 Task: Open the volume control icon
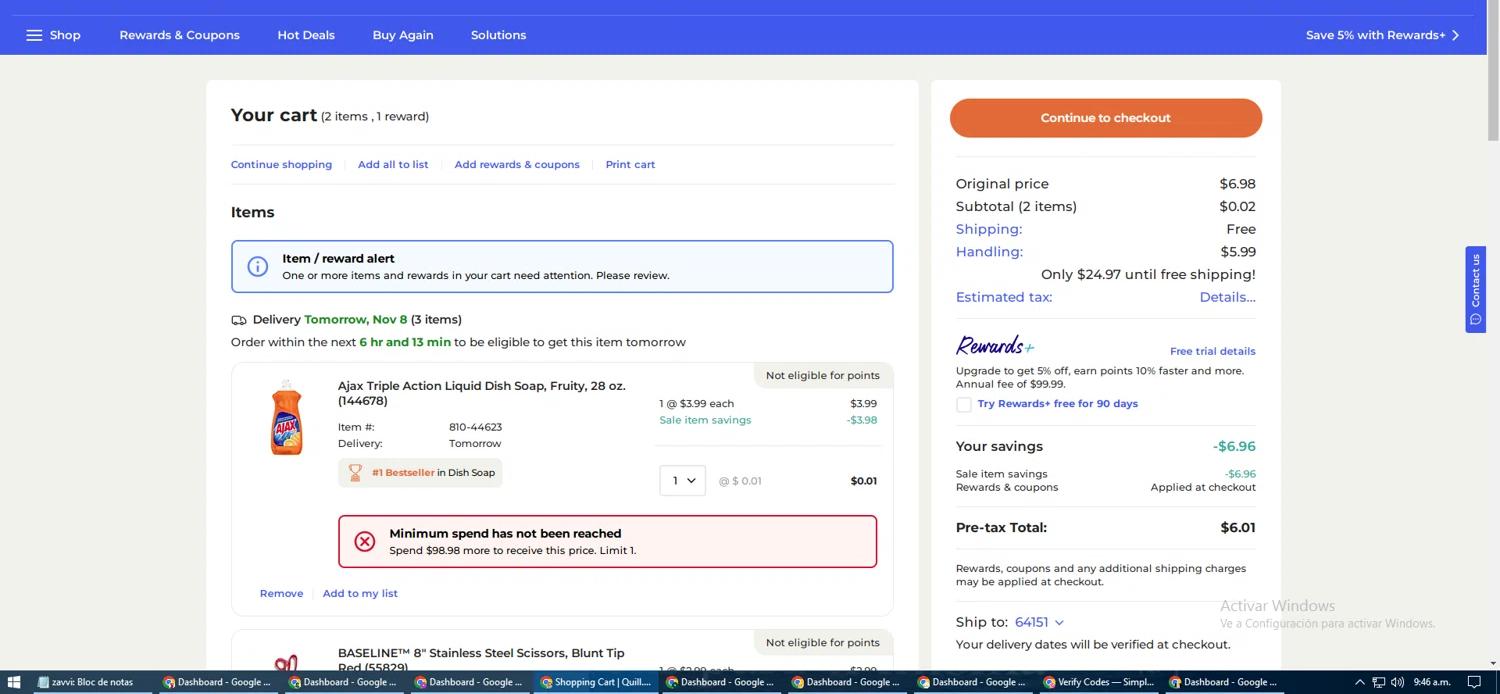(x=1397, y=682)
